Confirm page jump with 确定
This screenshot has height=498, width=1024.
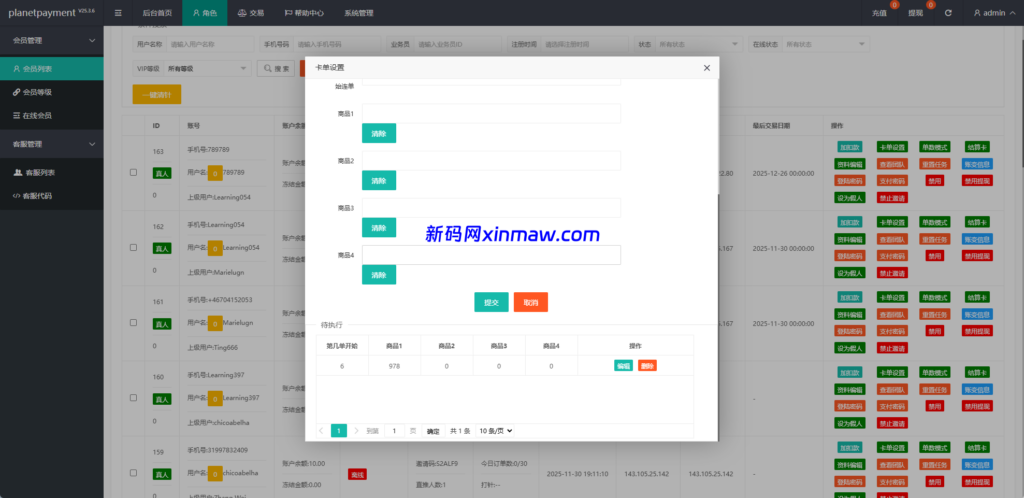[x=433, y=431]
